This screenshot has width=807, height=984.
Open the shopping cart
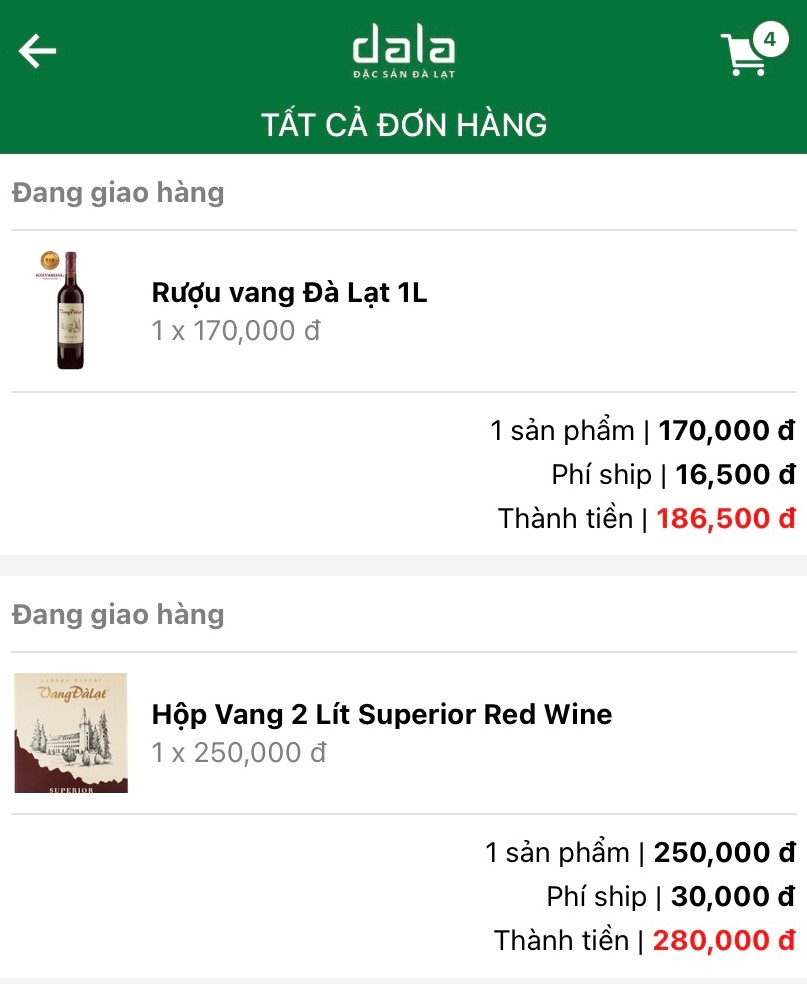coord(744,57)
